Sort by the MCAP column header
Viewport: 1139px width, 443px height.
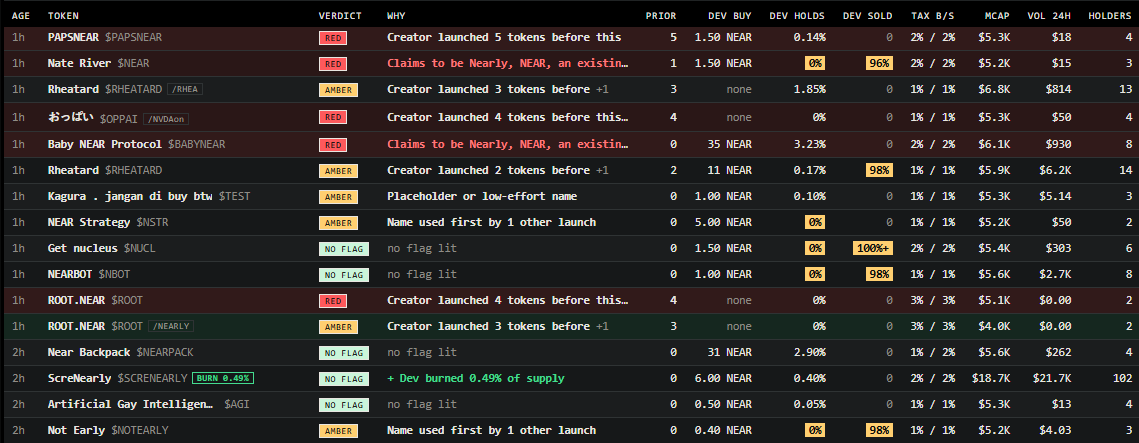pyautogui.click(x=997, y=15)
